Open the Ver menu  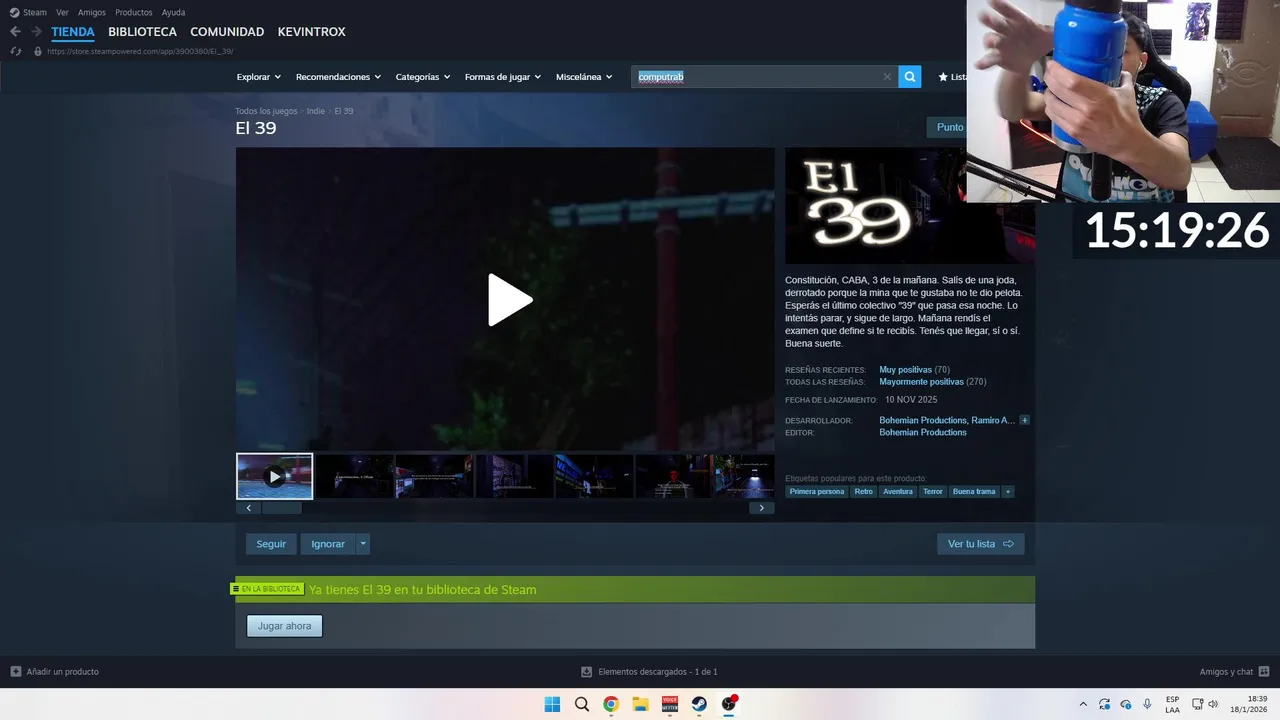coord(62,12)
